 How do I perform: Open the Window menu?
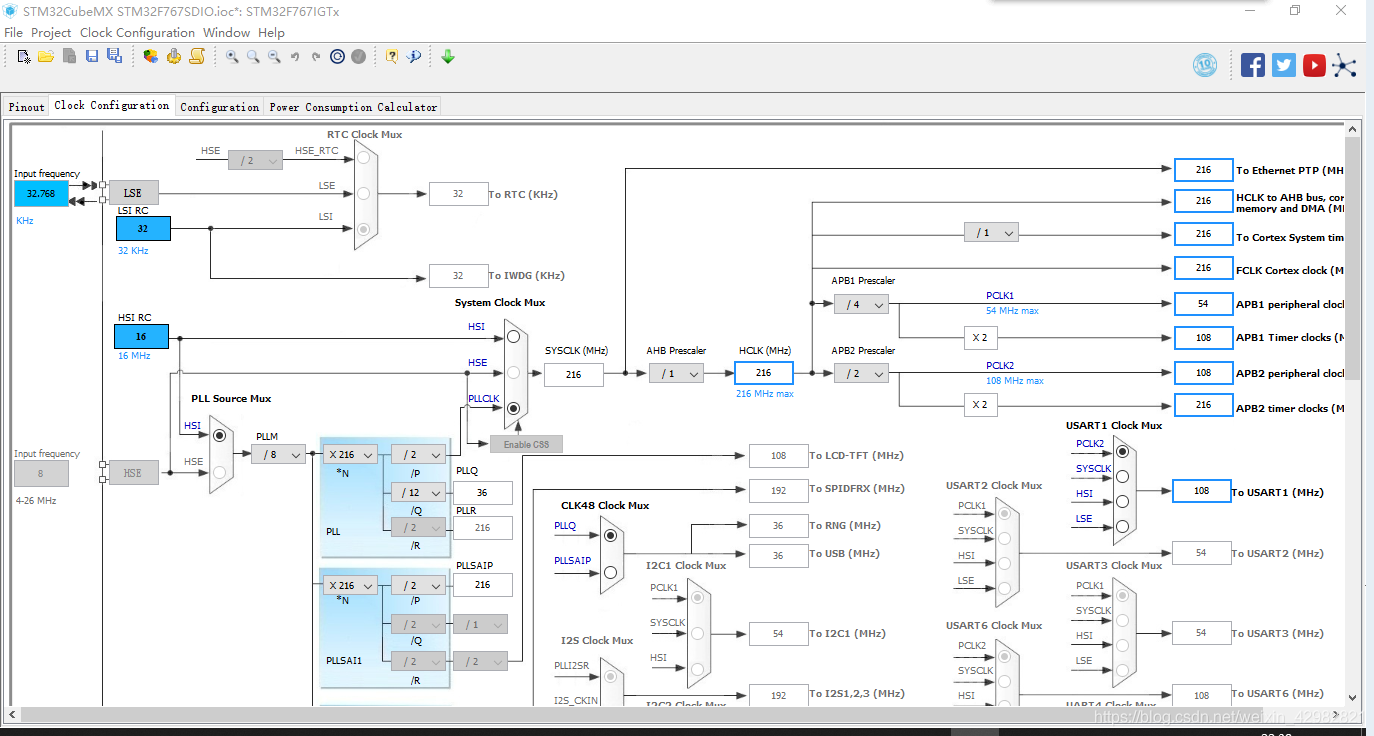226,32
